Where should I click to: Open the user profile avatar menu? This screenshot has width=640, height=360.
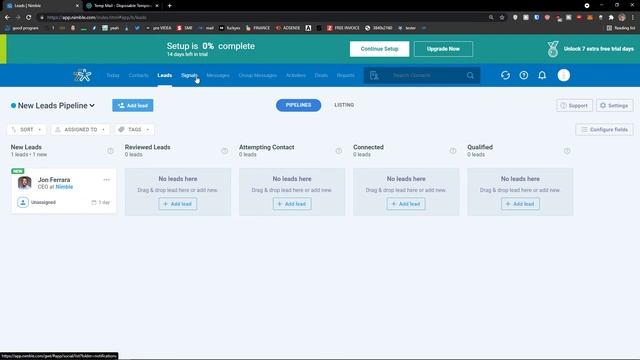(x=564, y=75)
